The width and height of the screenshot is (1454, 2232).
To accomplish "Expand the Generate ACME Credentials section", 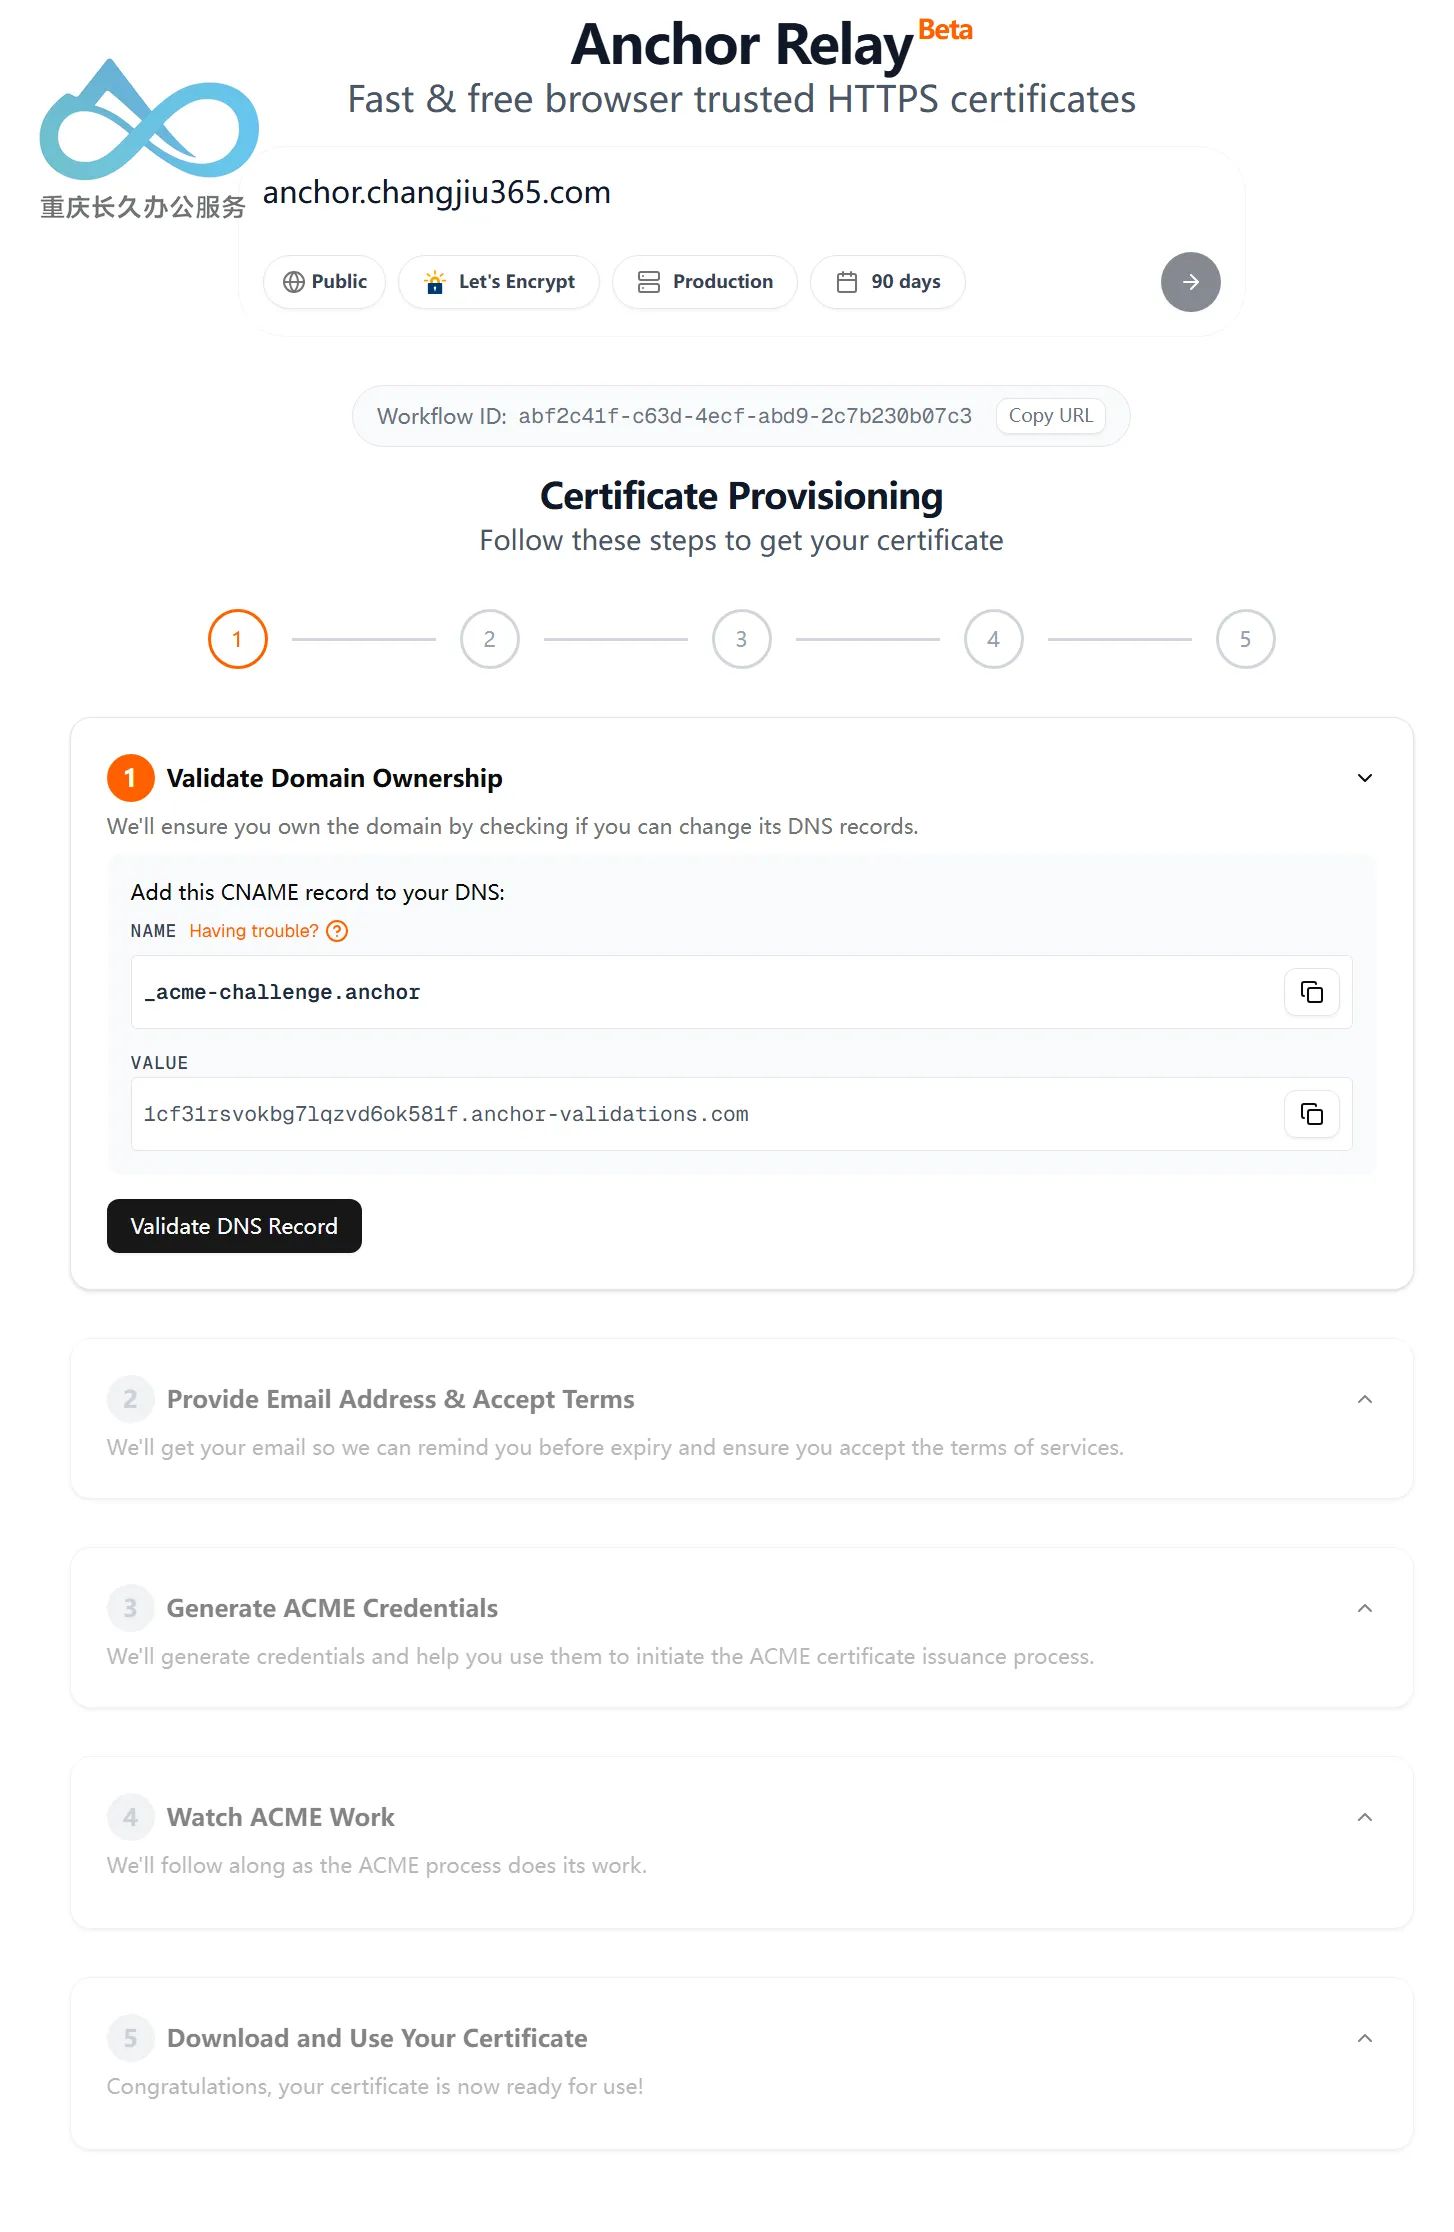I will (x=1365, y=1608).
